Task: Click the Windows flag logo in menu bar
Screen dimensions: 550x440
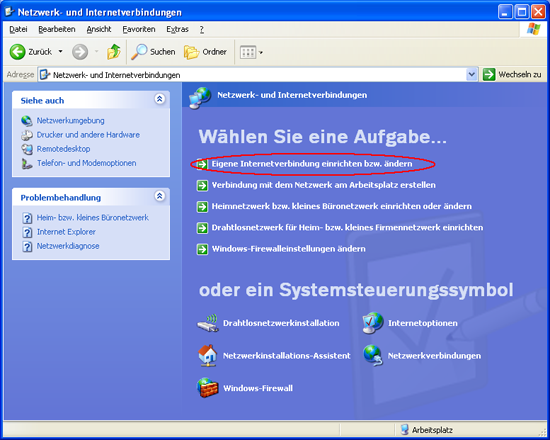Action: click(x=534, y=29)
